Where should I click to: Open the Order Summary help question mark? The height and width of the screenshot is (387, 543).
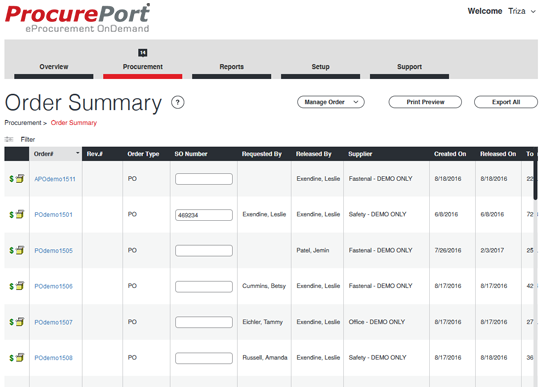tap(178, 102)
